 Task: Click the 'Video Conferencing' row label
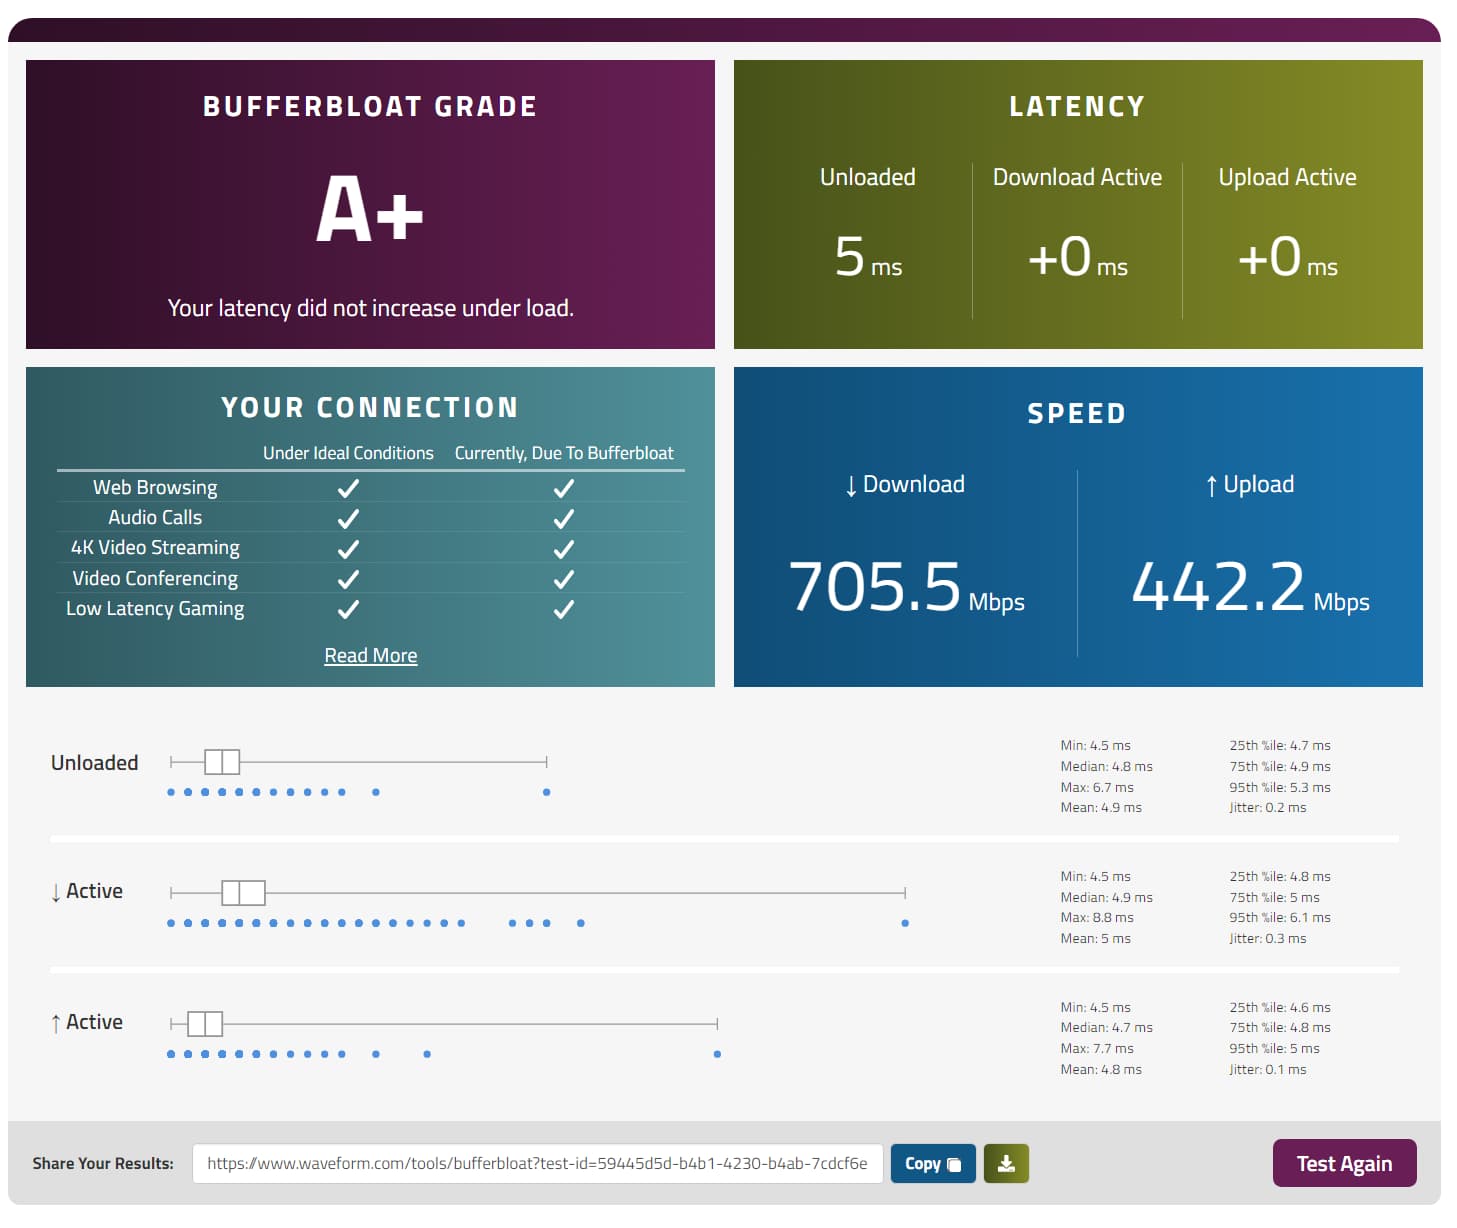(155, 578)
